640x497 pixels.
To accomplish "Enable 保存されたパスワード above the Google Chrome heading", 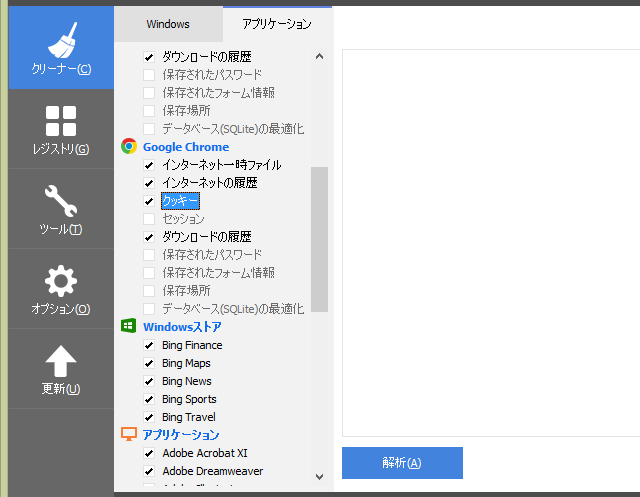I will 149,75.
